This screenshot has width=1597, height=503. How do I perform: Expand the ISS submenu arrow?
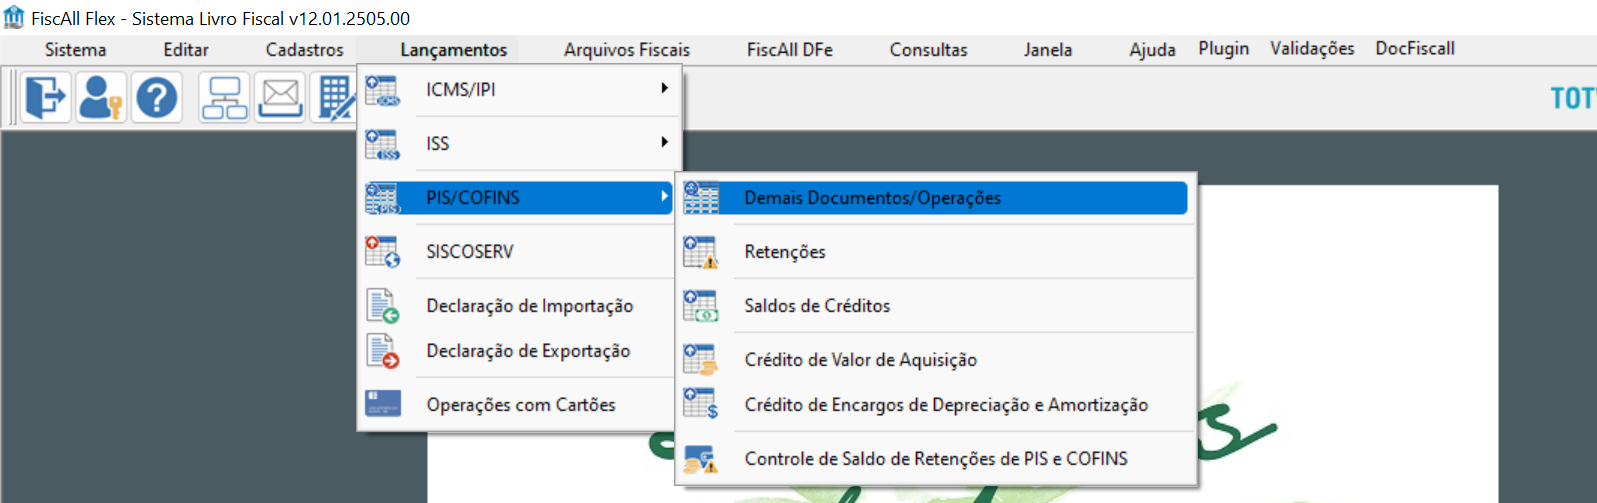(664, 142)
